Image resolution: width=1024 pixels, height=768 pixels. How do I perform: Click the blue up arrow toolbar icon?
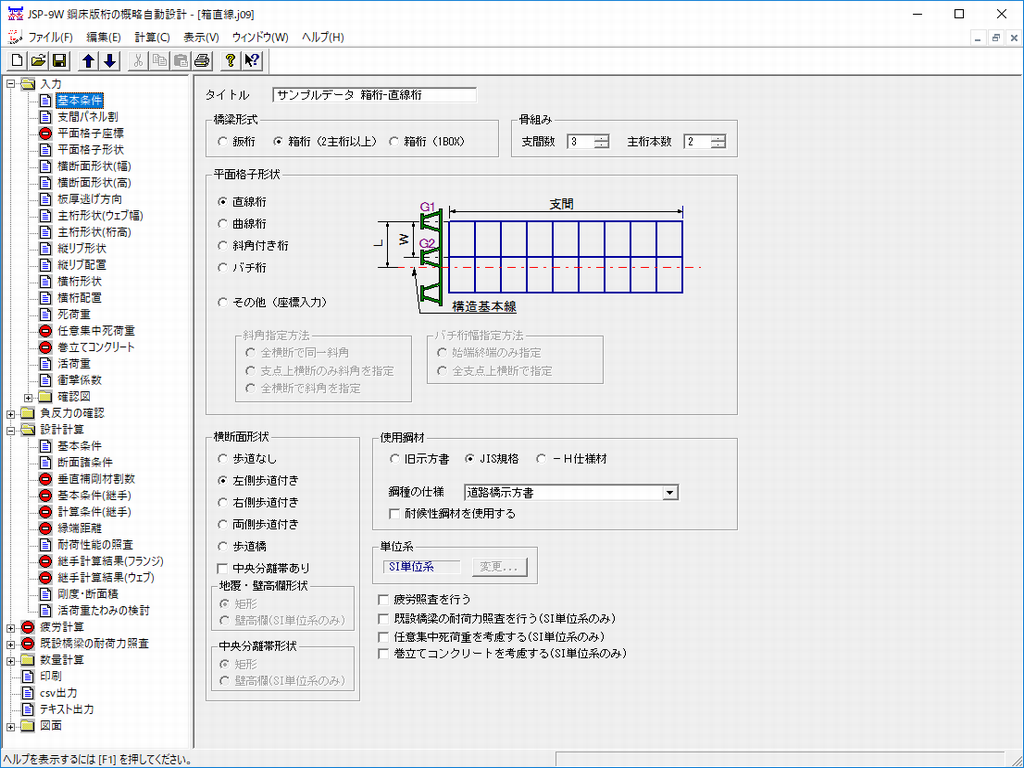coord(89,61)
